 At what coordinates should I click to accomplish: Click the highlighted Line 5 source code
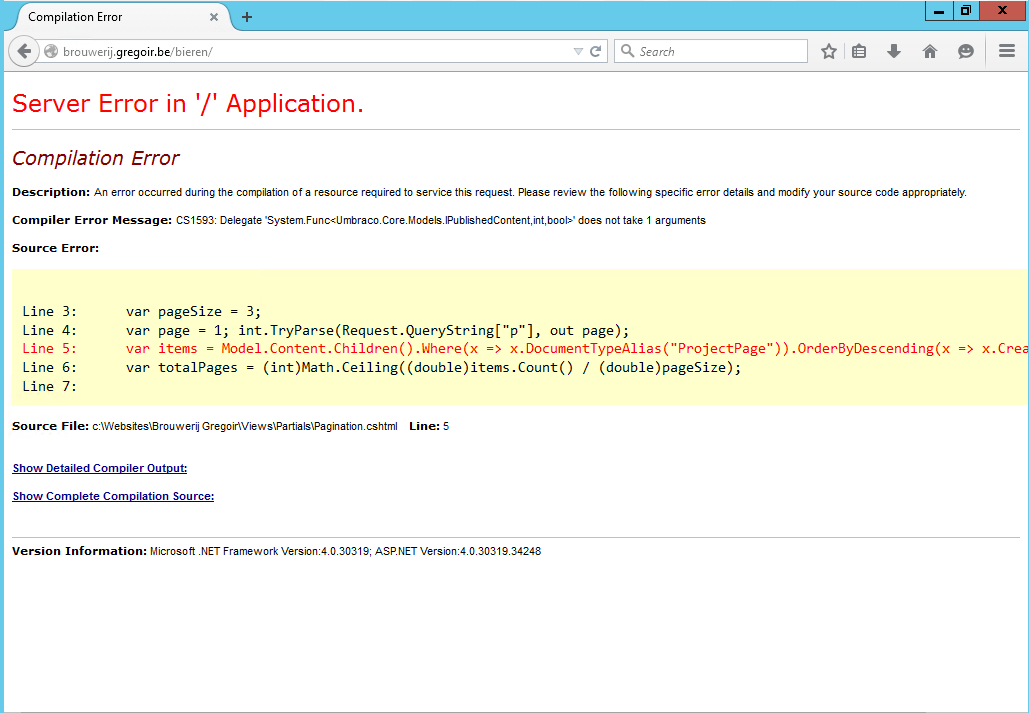click(x=525, y=349)
